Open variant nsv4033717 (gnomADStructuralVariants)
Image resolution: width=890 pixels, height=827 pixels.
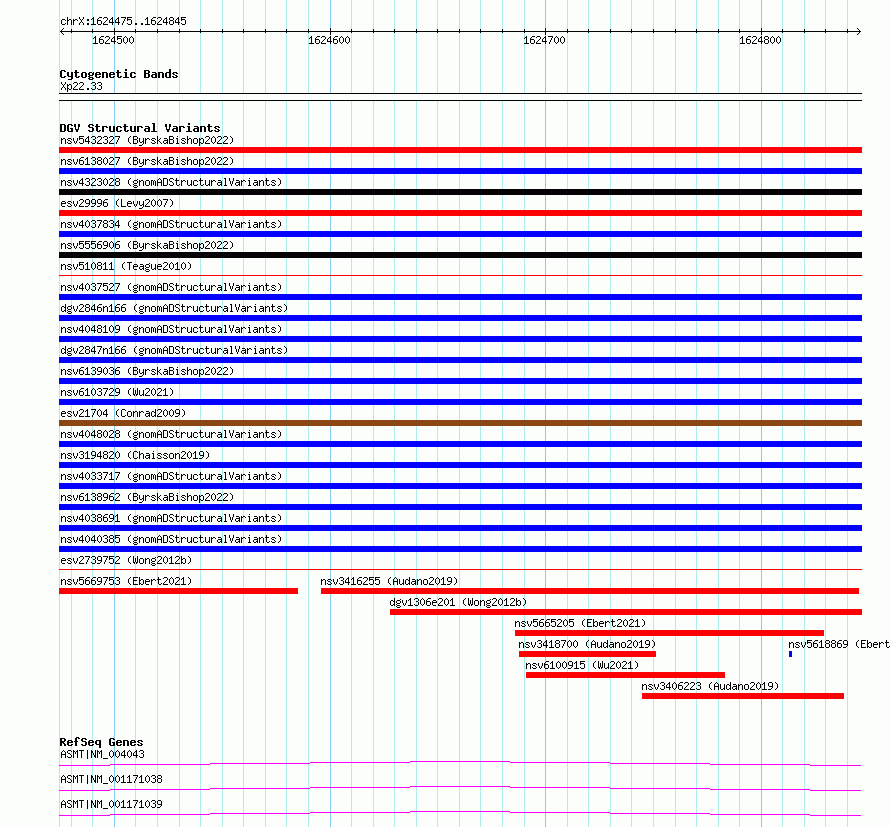tap(171, 476)
